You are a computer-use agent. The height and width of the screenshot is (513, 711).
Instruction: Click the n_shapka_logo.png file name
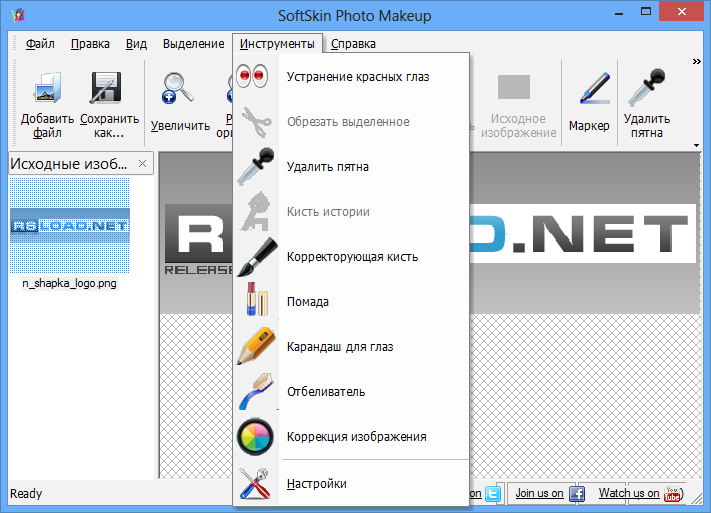click(69, 283)
